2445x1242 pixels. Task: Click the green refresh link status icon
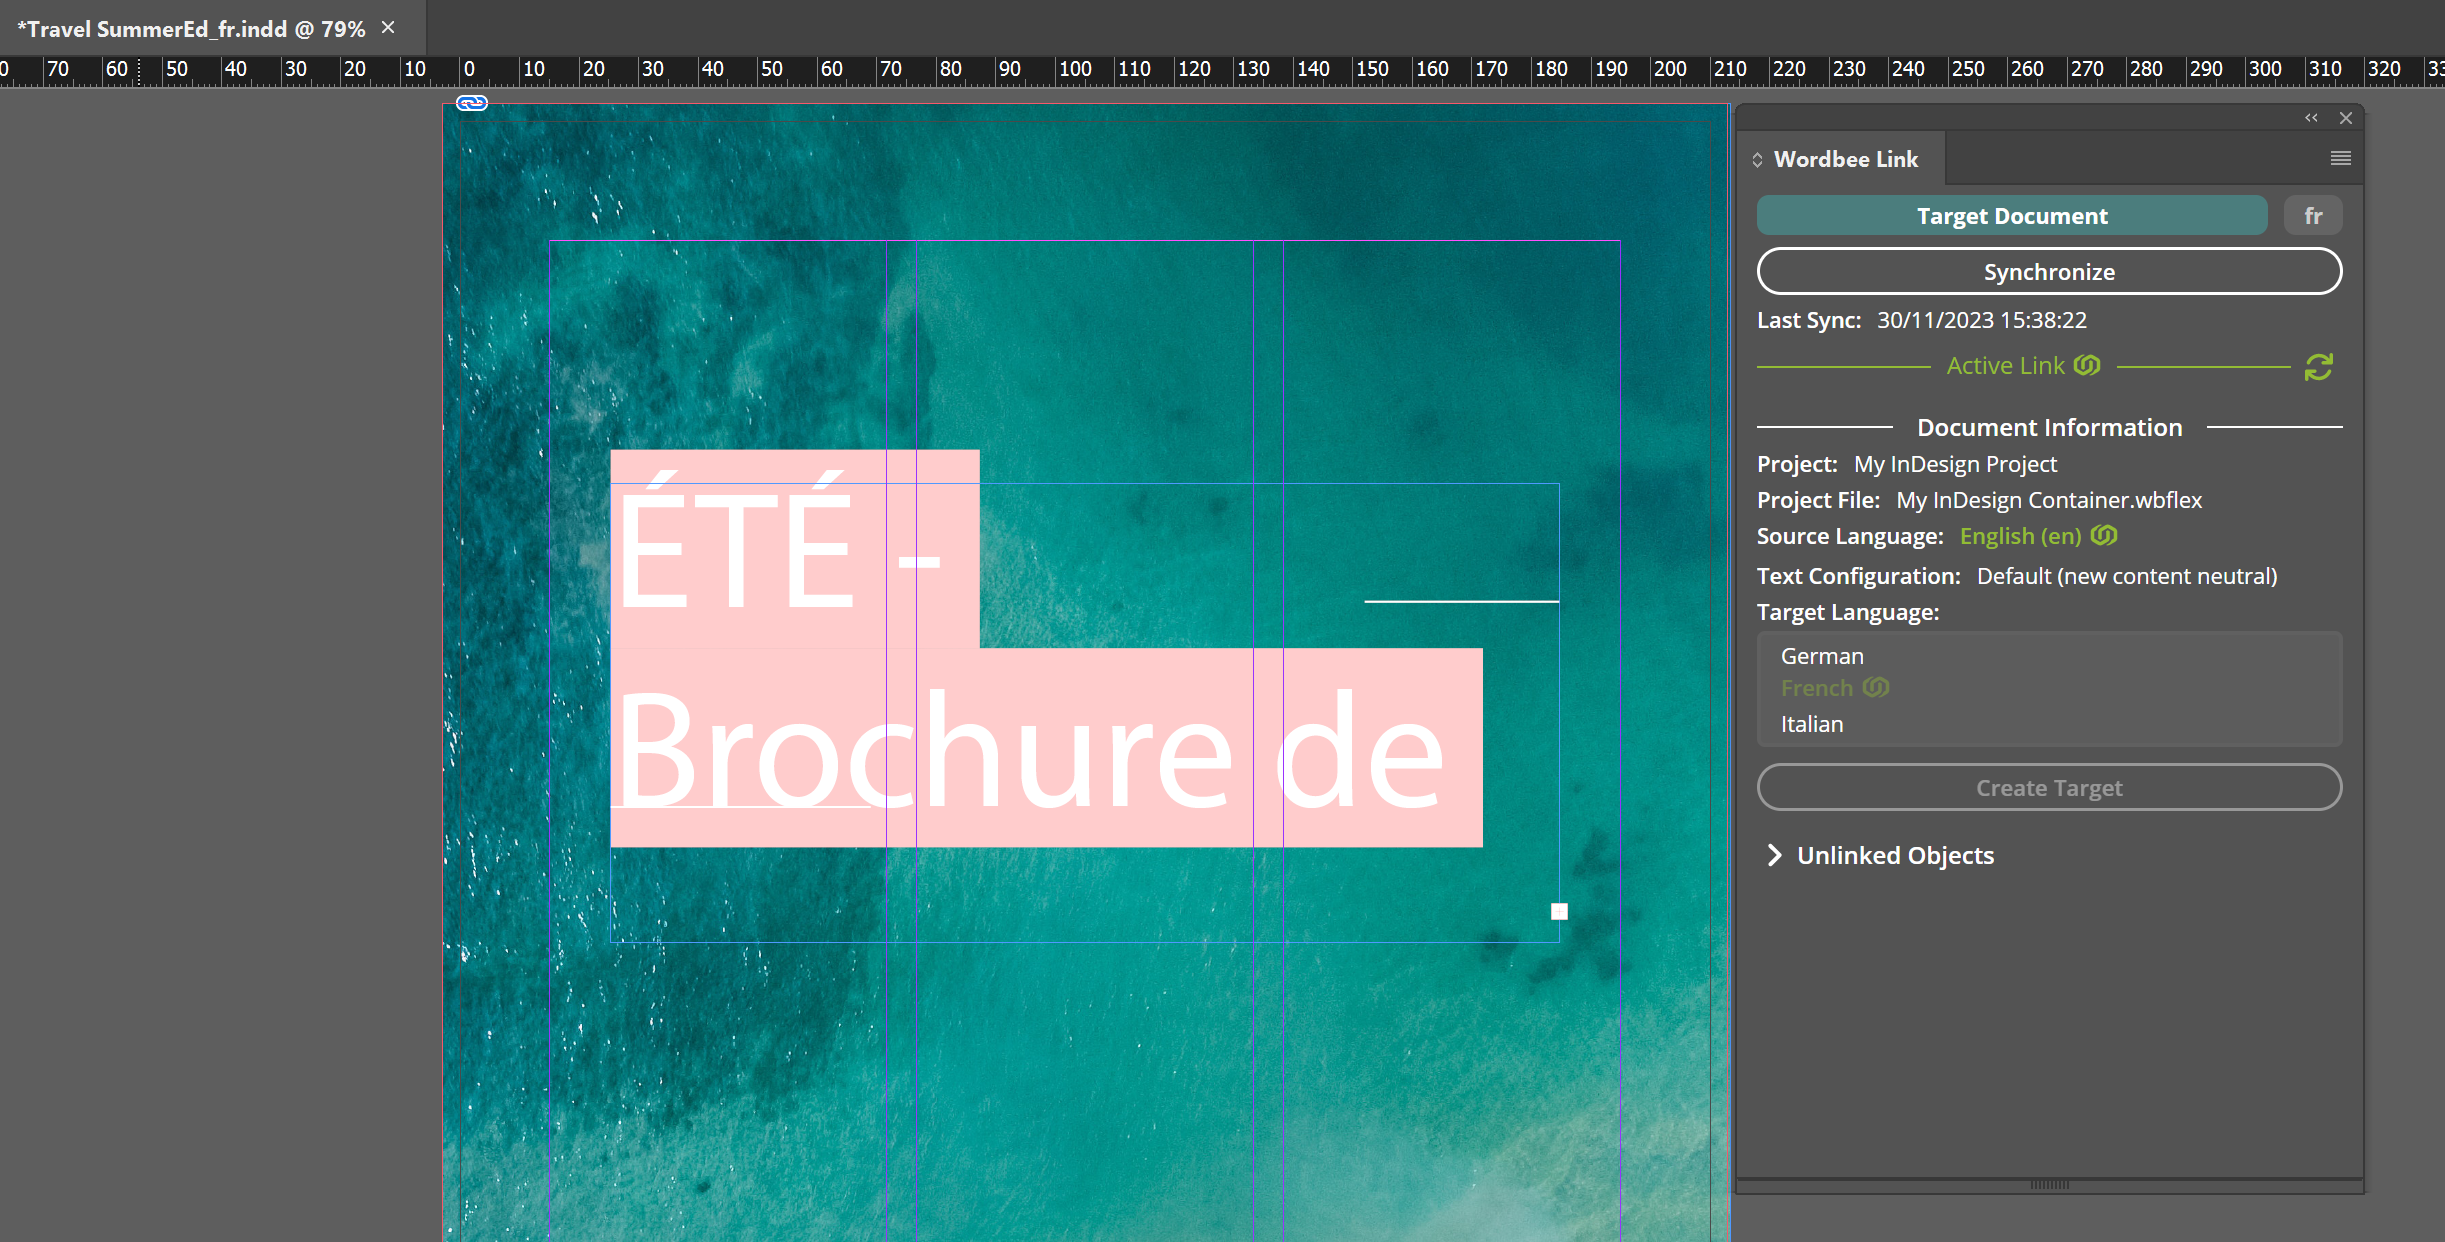[2318, 367]
